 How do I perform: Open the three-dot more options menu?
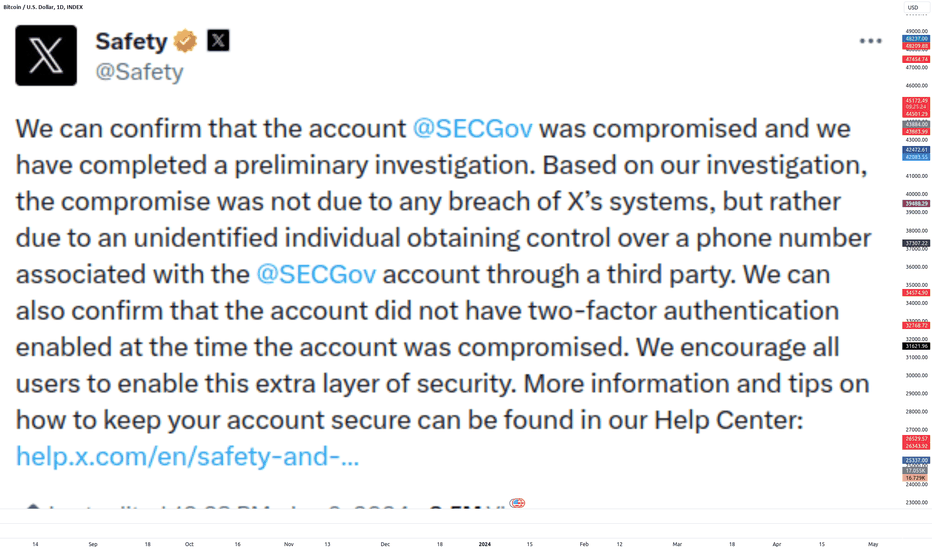tap(870, 41)
